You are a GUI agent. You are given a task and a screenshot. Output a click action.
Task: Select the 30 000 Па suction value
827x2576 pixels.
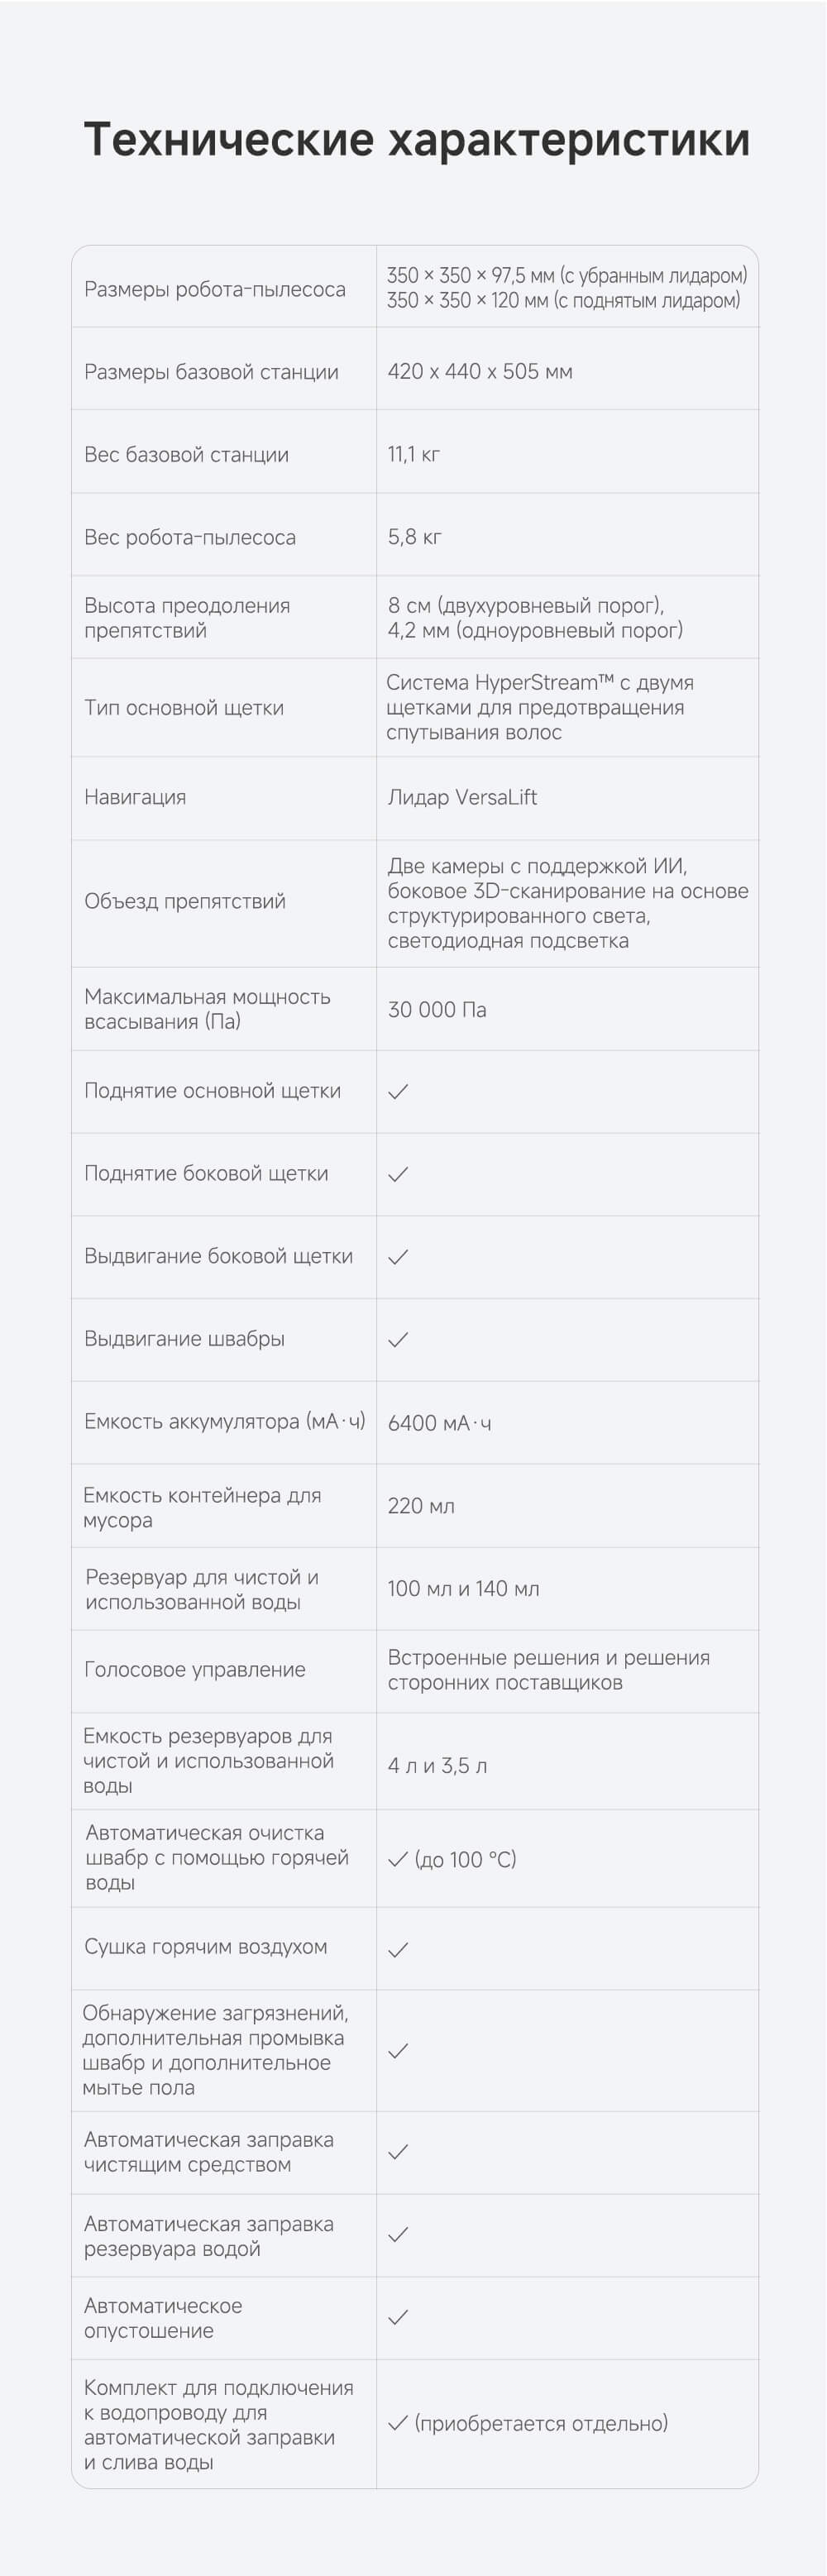(437, 1009)
